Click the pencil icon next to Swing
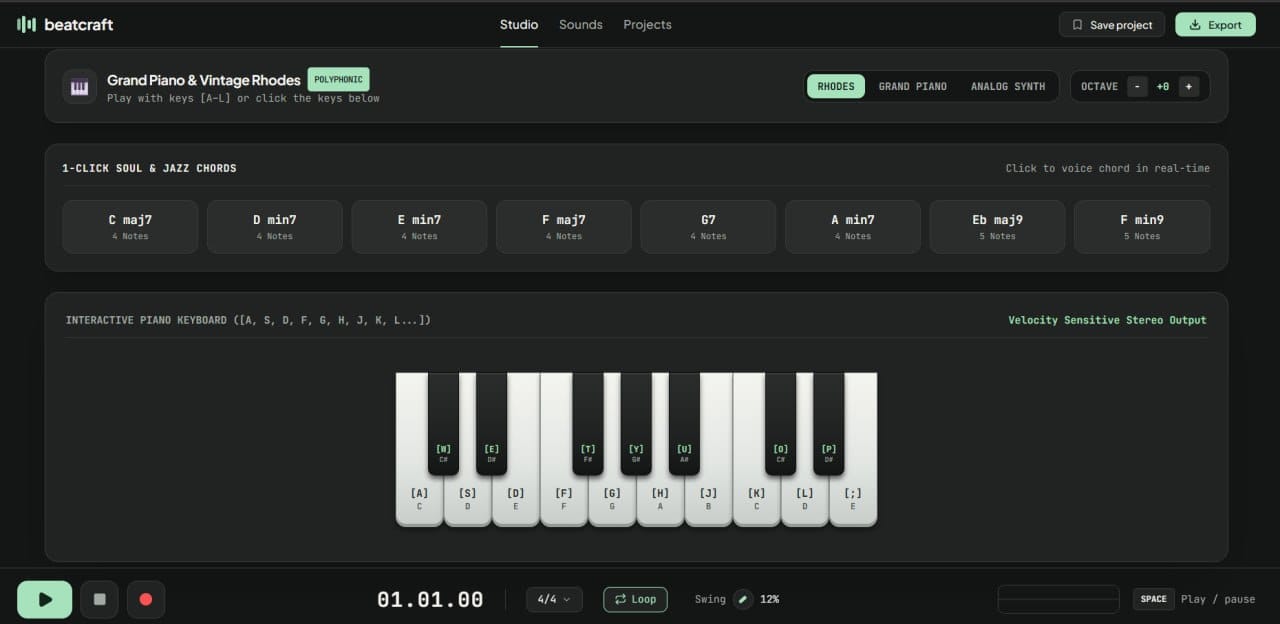This screenshot has height=624, width=1280. click(742, 599)
